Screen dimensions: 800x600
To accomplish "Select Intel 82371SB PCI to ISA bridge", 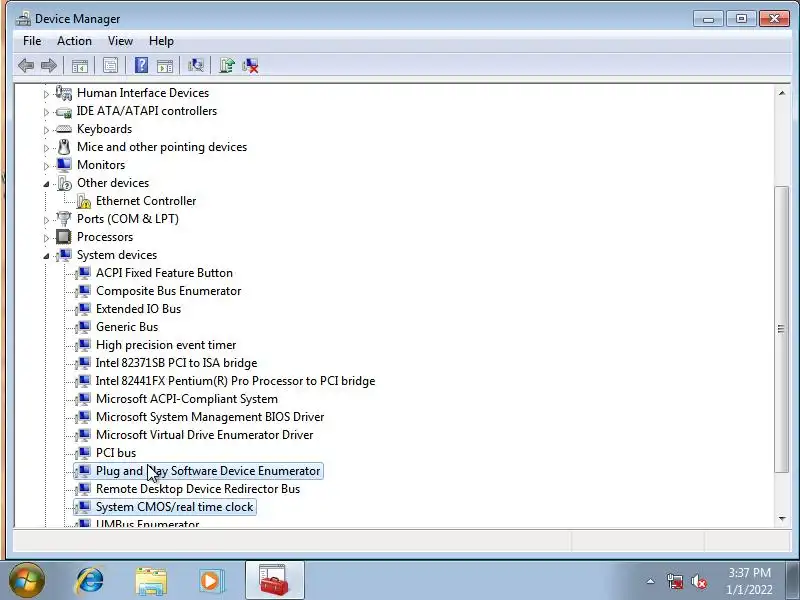I will [x=176, y=363].
